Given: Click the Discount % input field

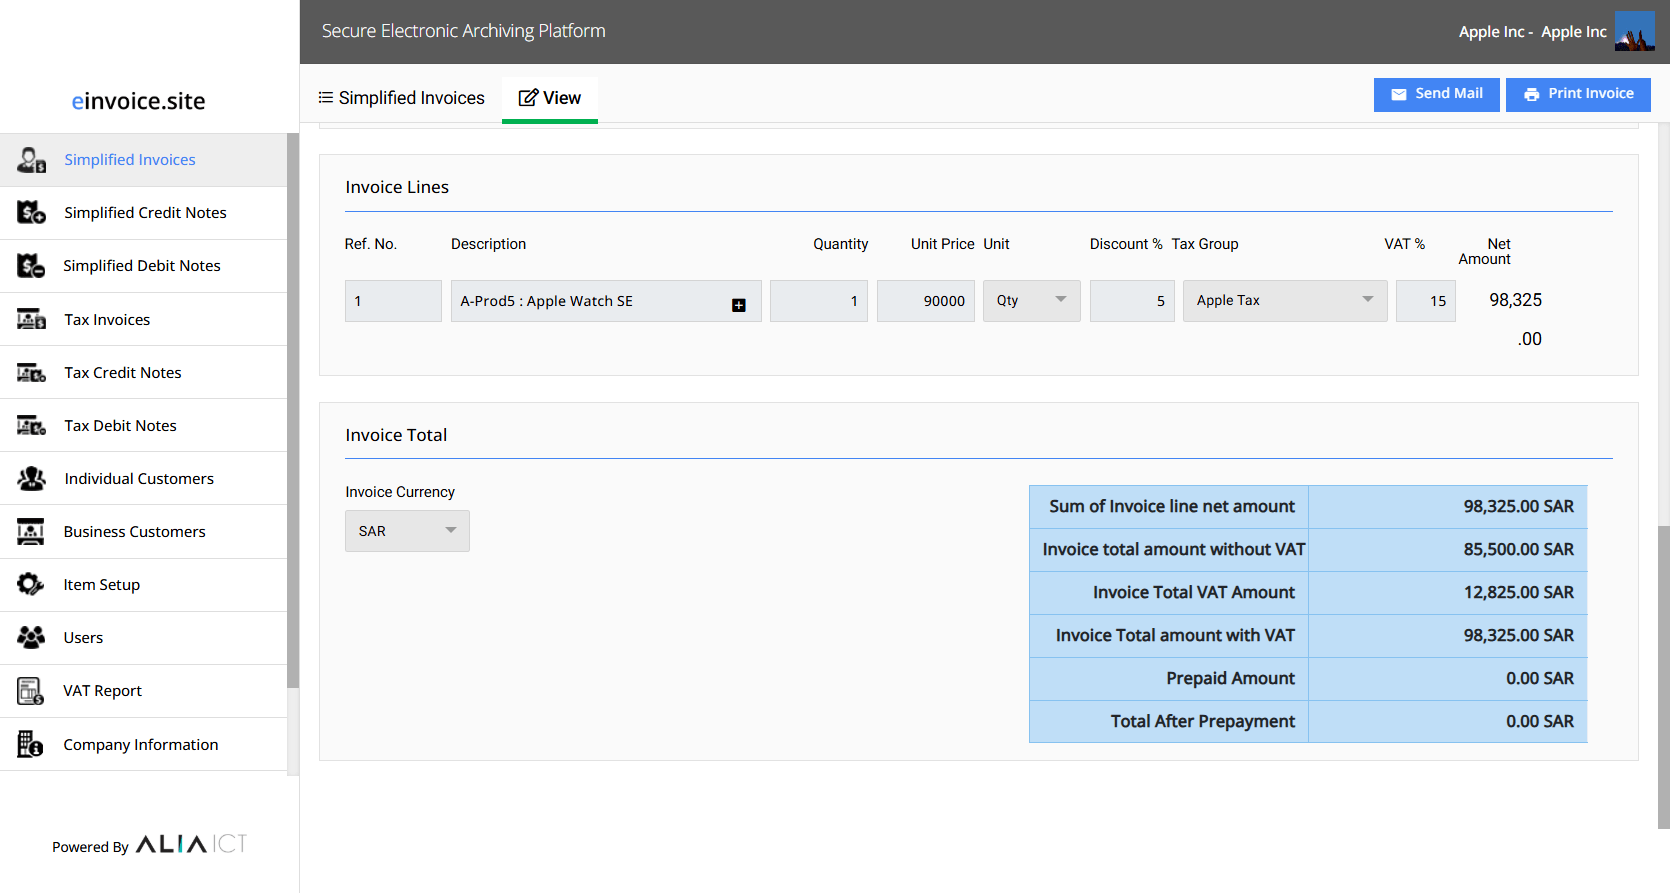Looking at the screenshot, I should click(1131, 301).
